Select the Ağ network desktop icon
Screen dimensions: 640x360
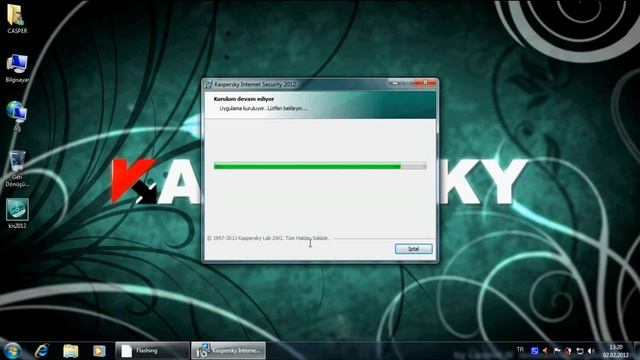(17, 116)
